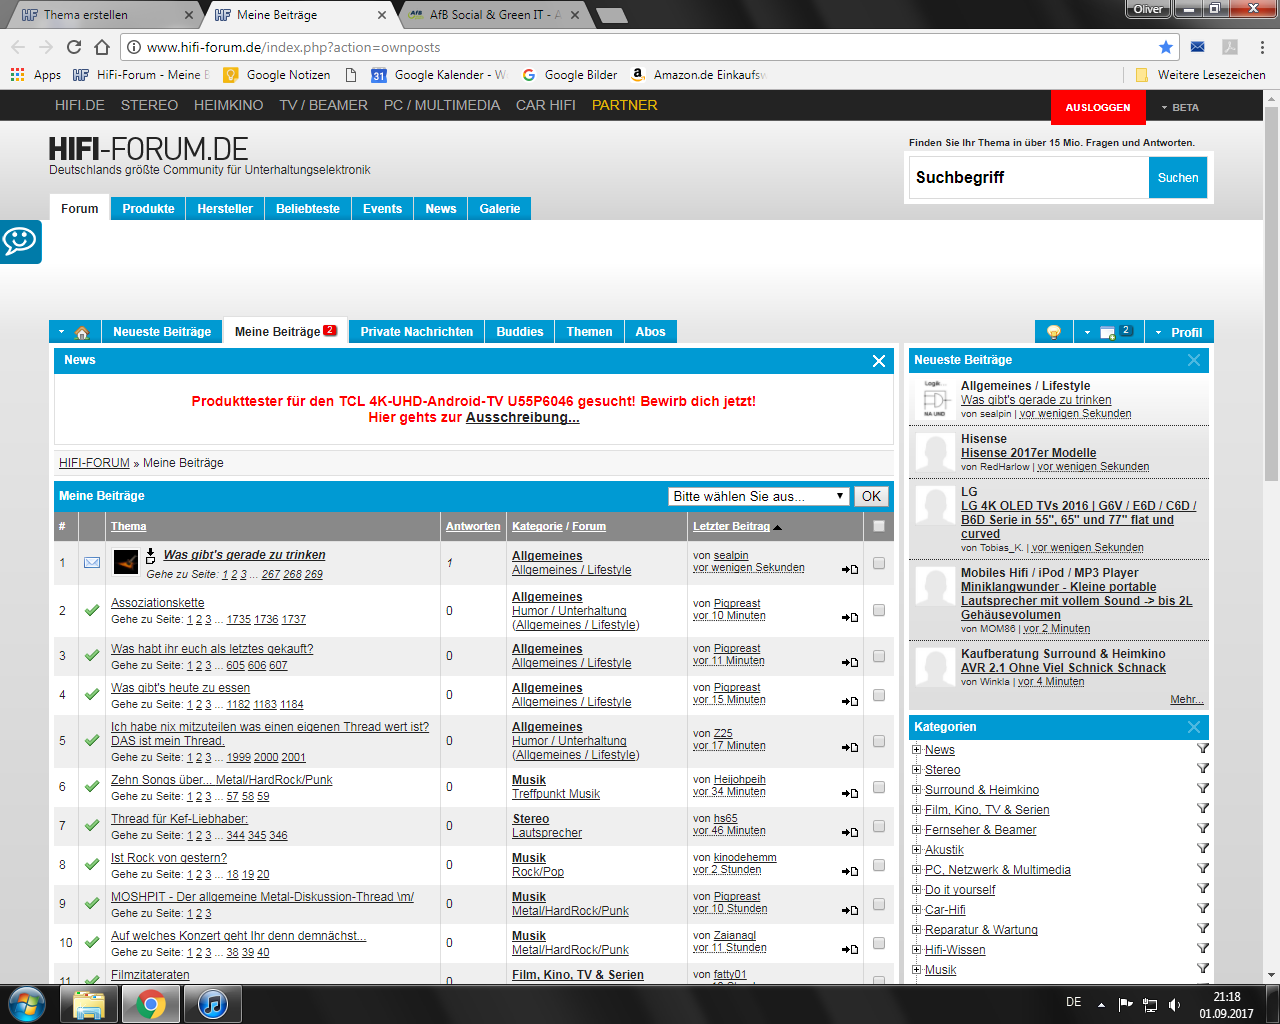Open the Filmzitateraten thread link

coord(150,975)
